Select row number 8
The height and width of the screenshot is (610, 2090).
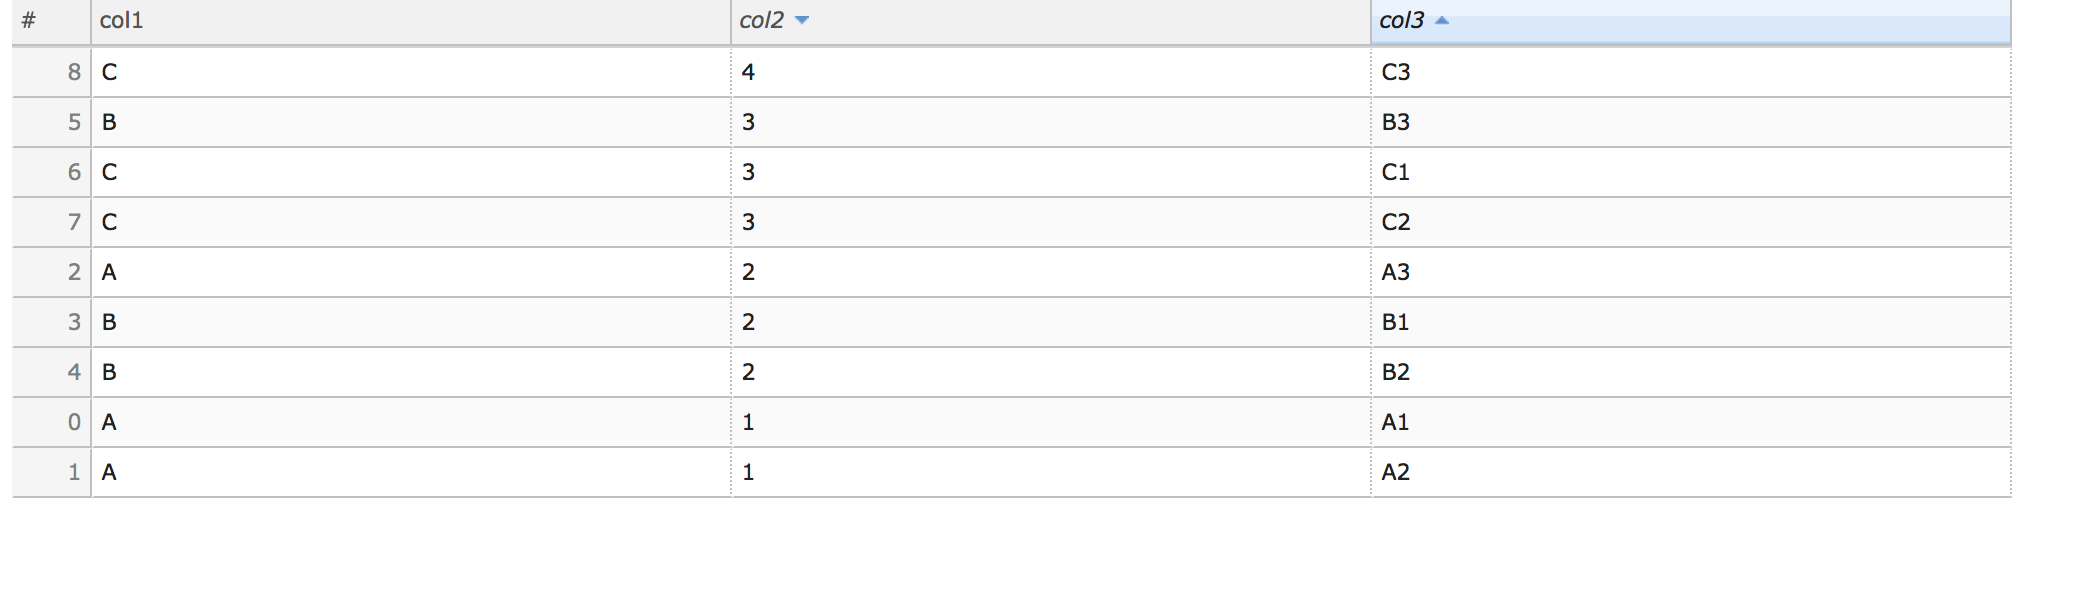pyautogui.click(x=72, y=72)
